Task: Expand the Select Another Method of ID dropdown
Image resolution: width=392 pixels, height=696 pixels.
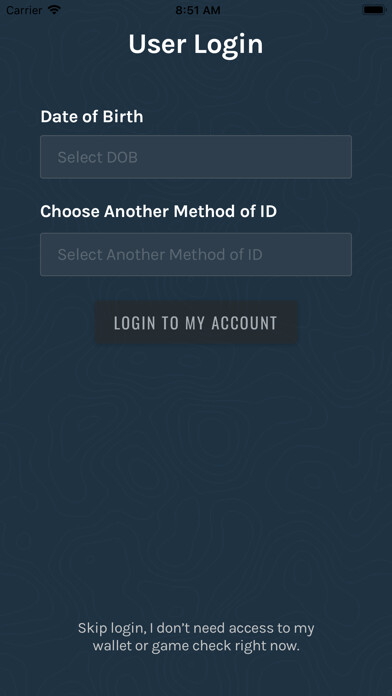Action: [x=196, y=254]
